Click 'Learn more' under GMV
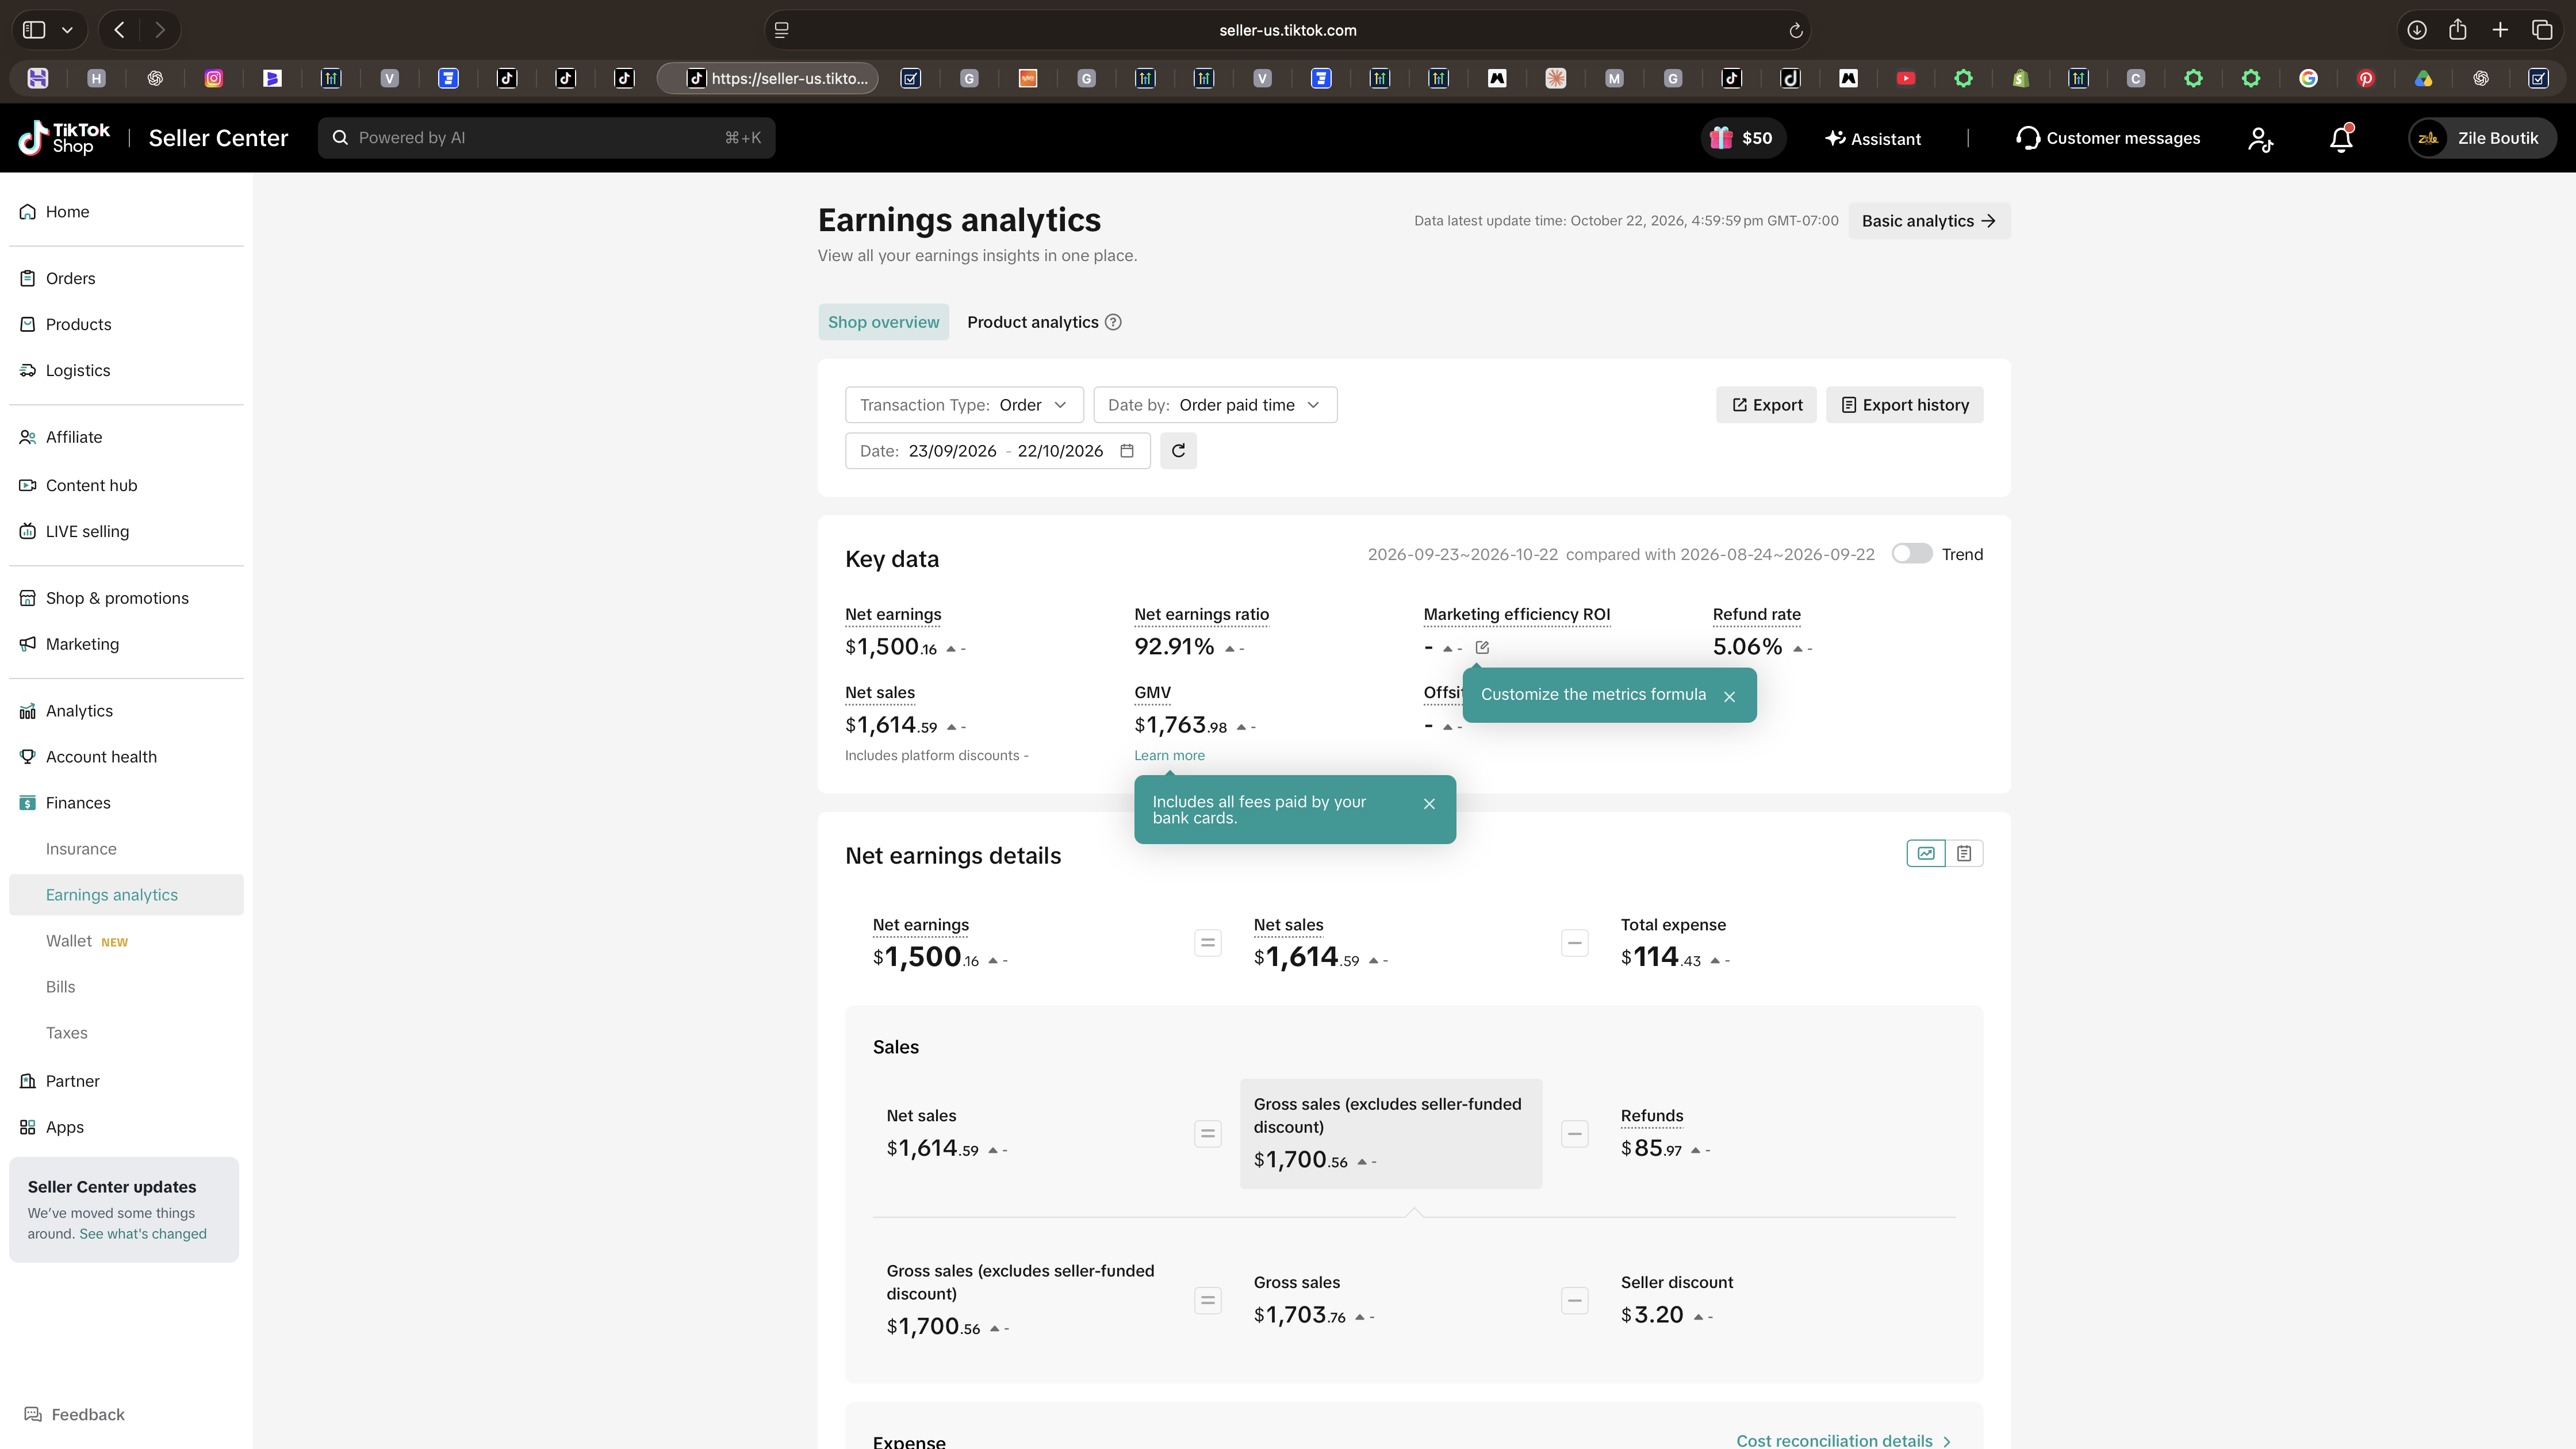Viewport: 2576px width, 1449px height. point(1169,756)
